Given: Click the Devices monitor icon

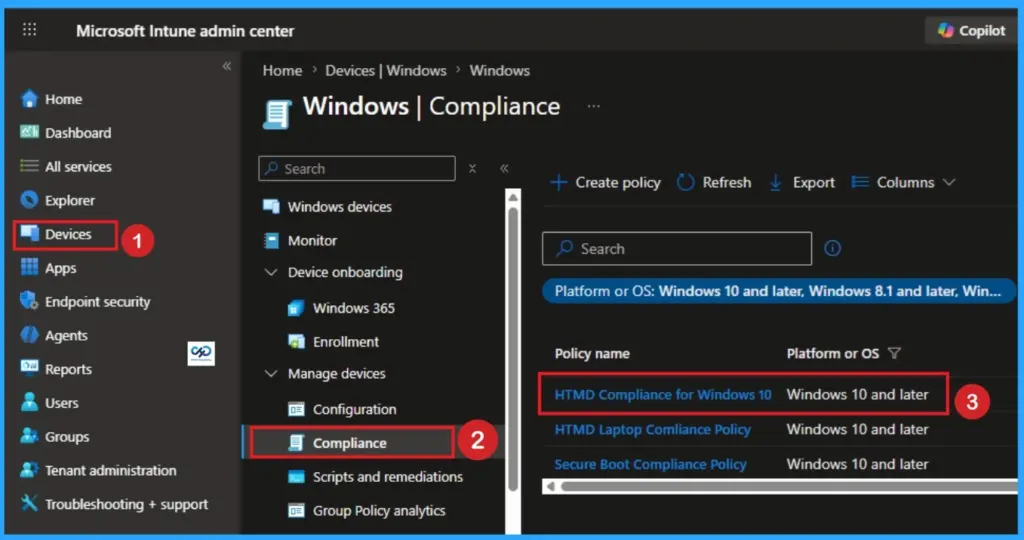Looking at the screenshot, I should 29,234.
